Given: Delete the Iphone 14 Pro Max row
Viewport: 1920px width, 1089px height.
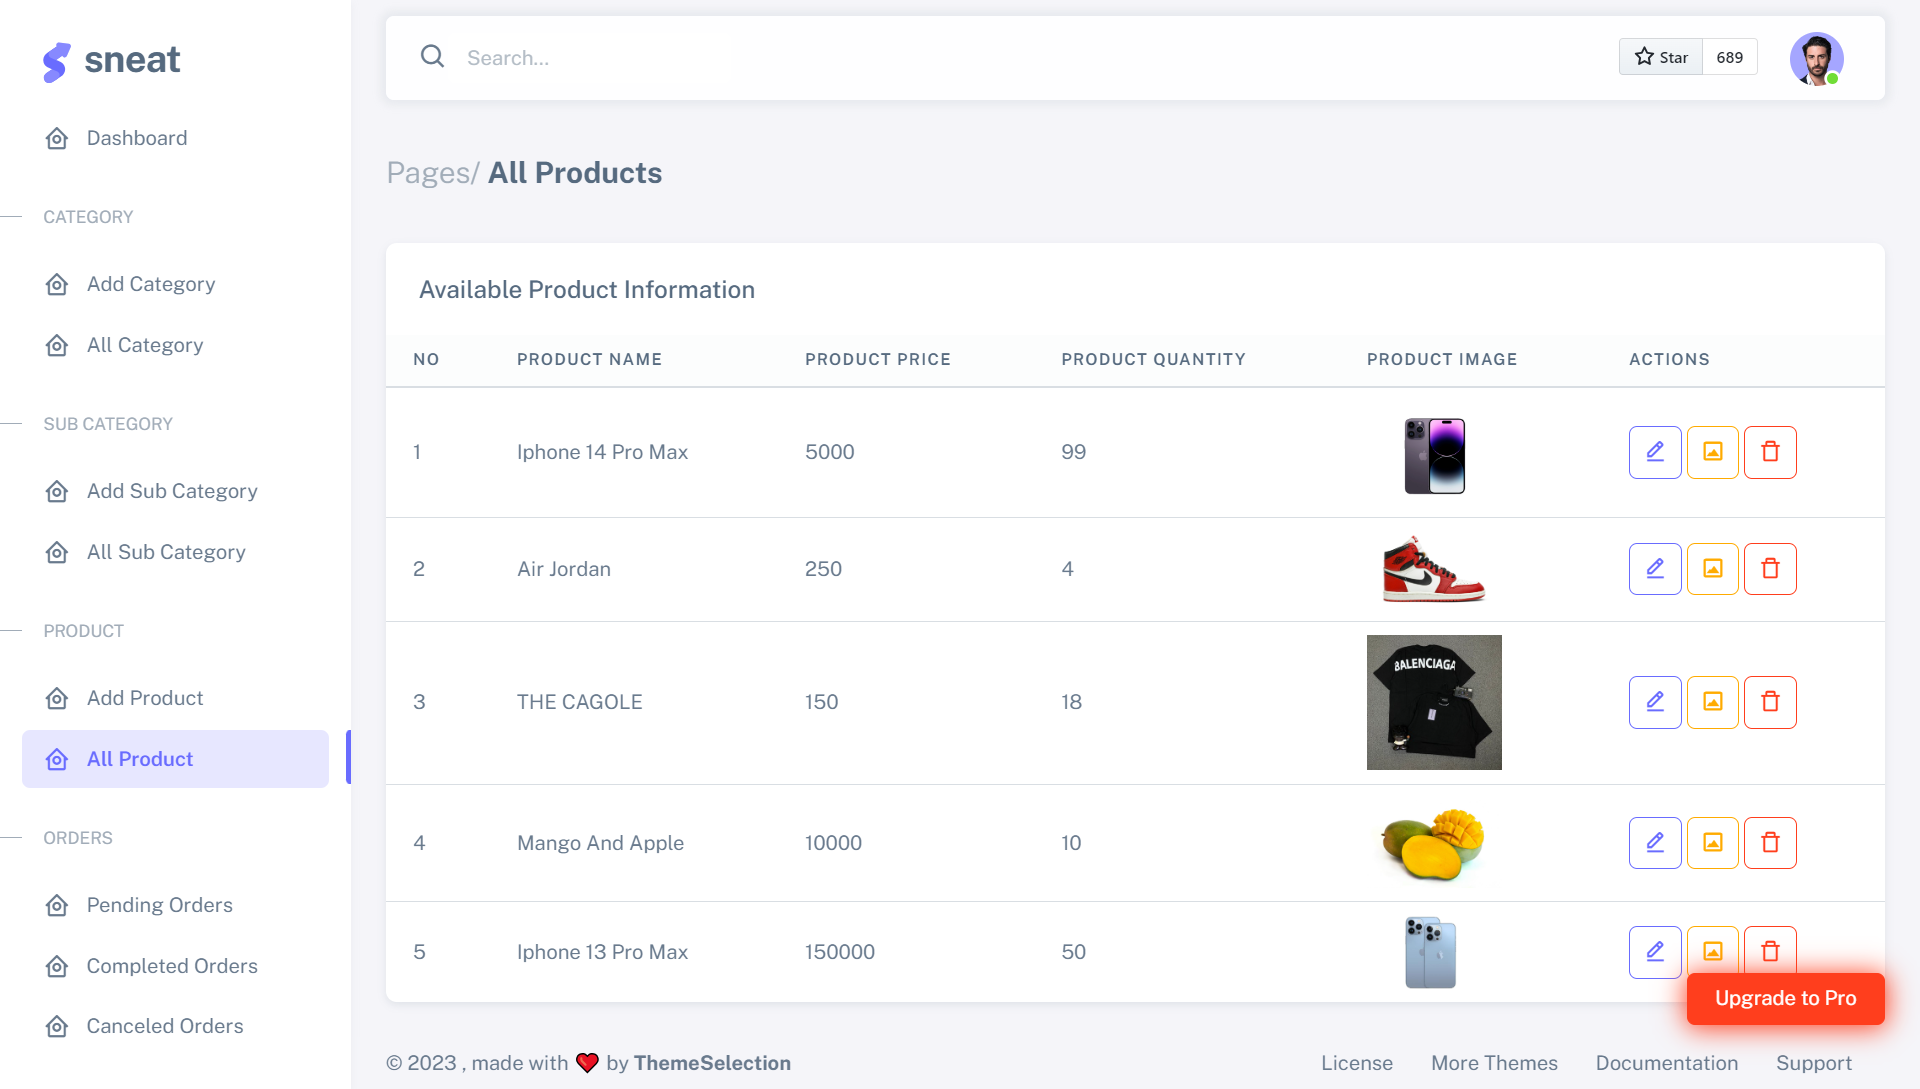Looking at the screenshot, I should coord(1770,452).
